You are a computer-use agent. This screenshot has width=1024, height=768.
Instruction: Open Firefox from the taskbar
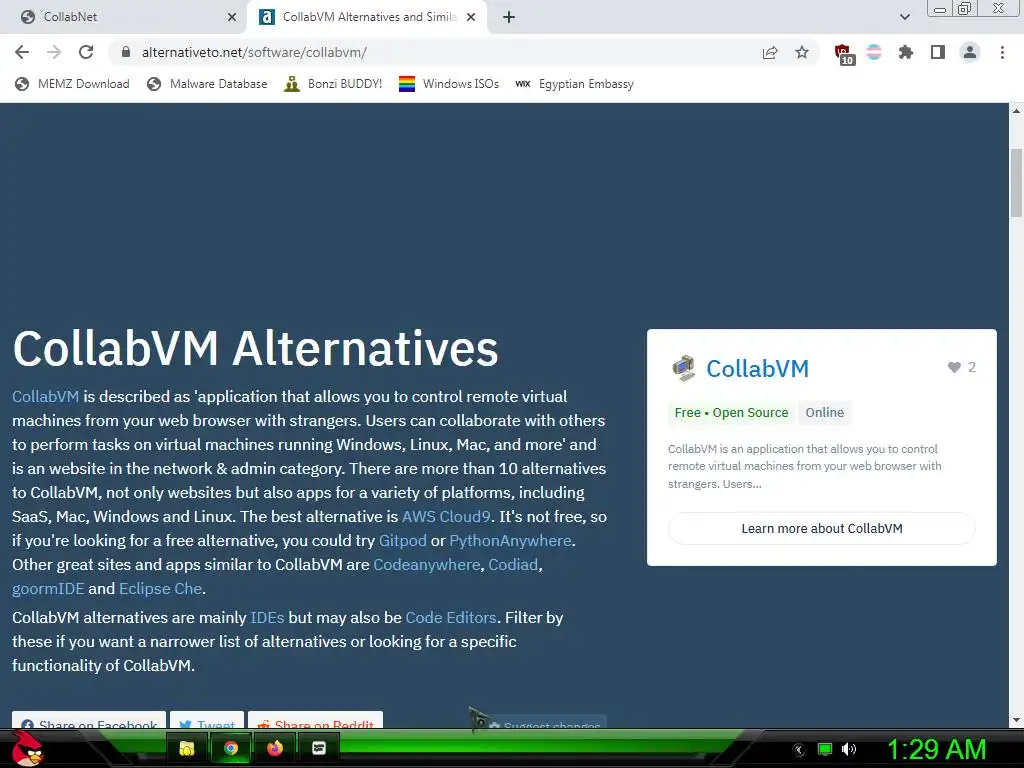(x=275, y=748)
